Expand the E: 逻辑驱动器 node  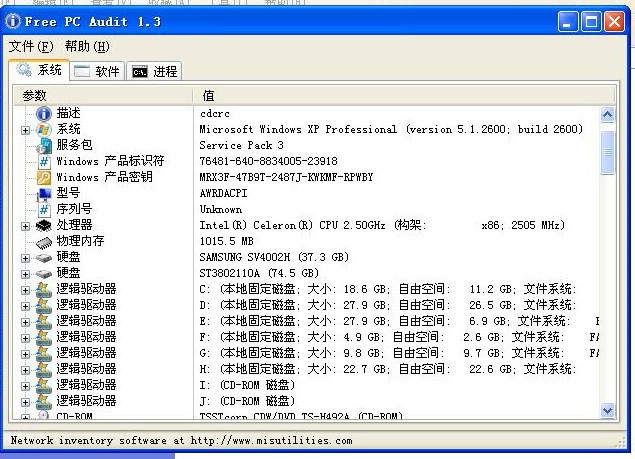point(25,322)
